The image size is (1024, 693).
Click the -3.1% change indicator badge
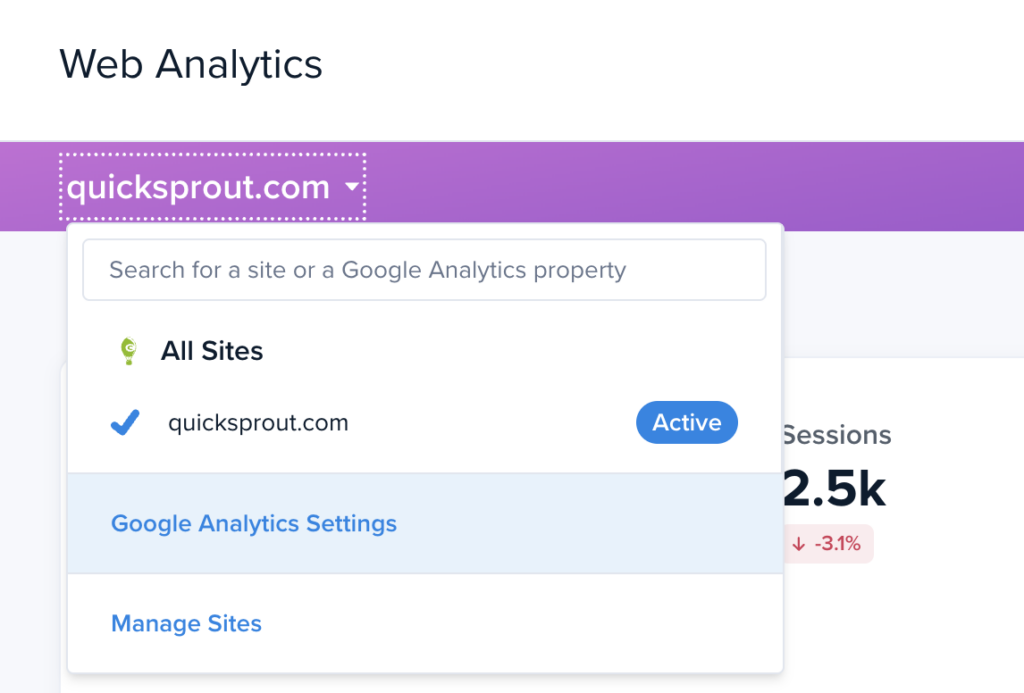(x=827, y=544)
